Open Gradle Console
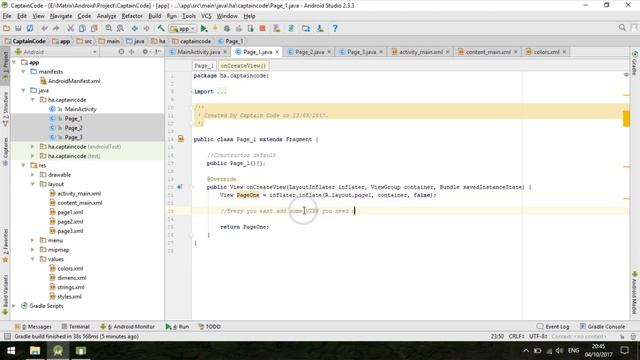This screenshot has height=360, width=640. [x=602, y=327]
